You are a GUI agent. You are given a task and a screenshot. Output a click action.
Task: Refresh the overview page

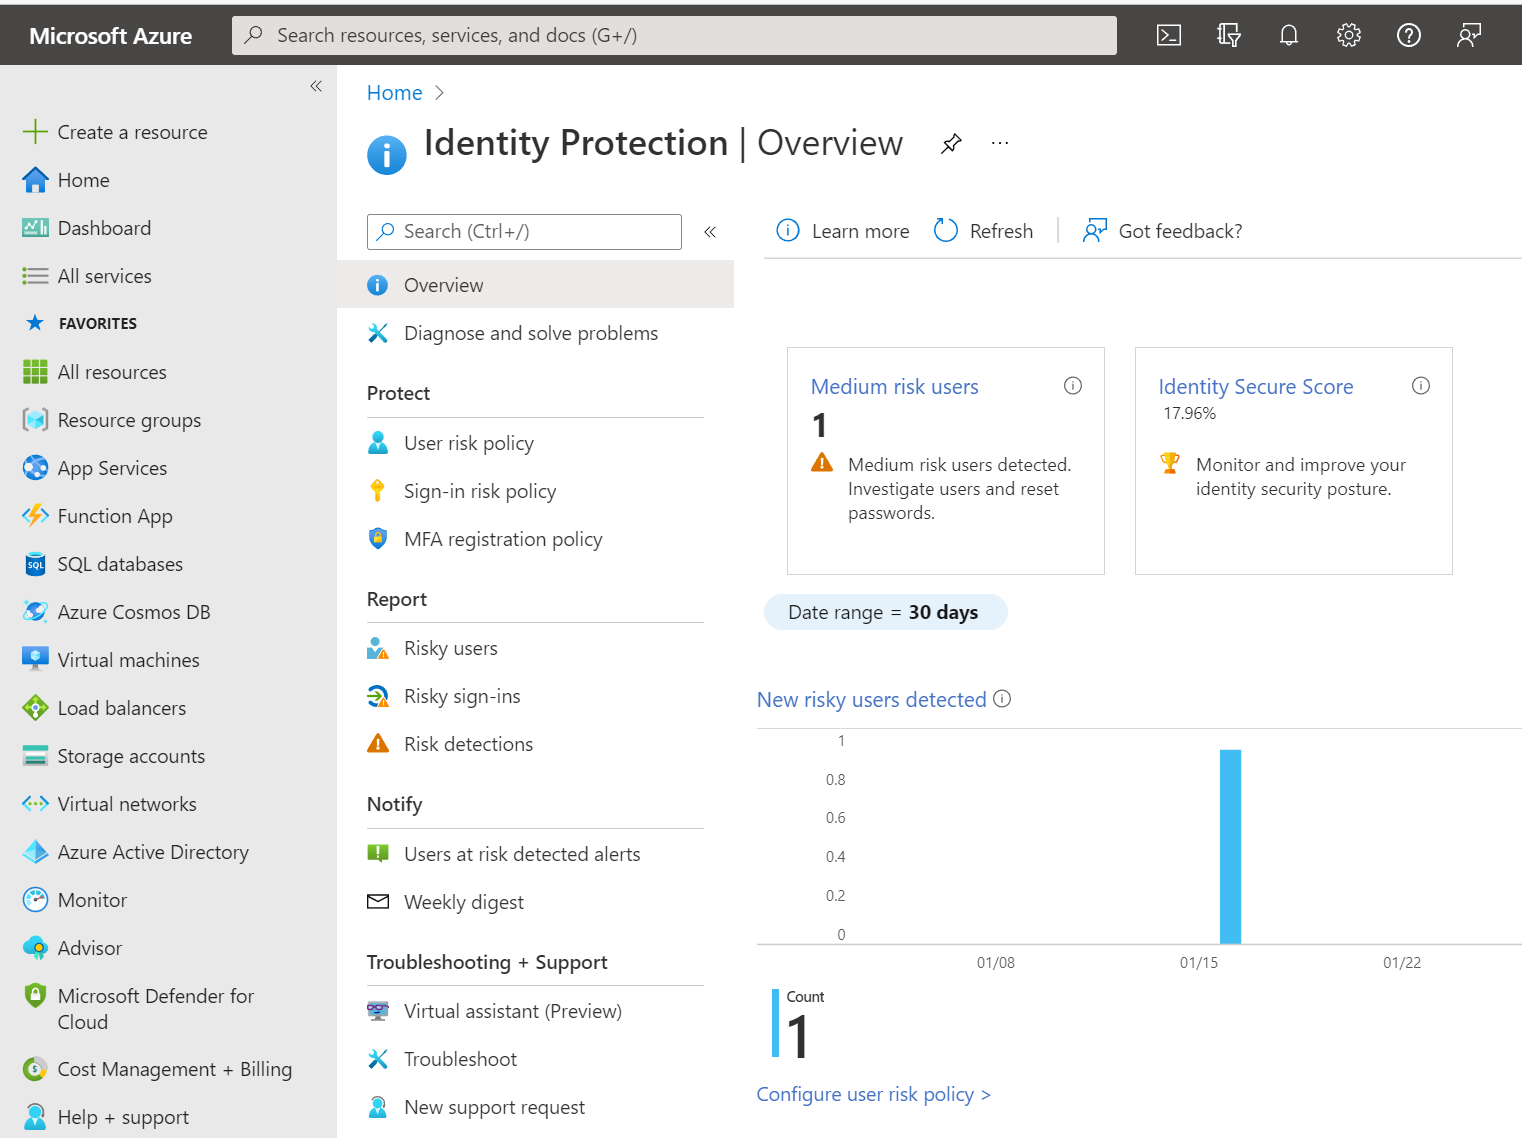coord(983,231)
